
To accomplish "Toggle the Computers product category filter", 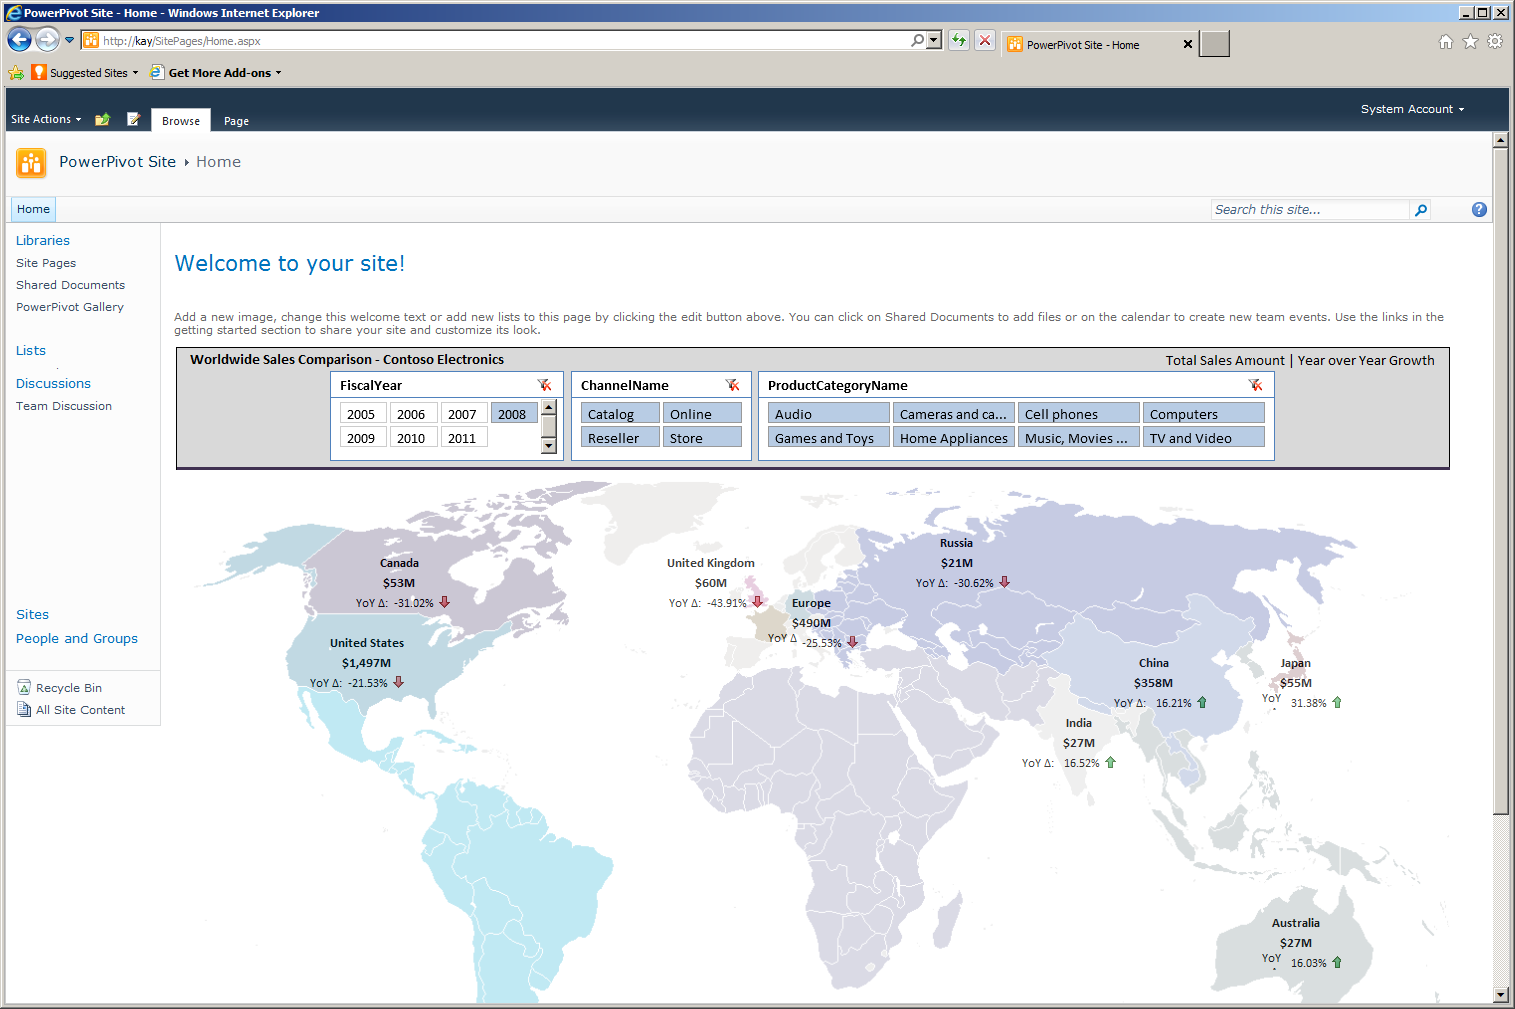I will point(1204,414).
